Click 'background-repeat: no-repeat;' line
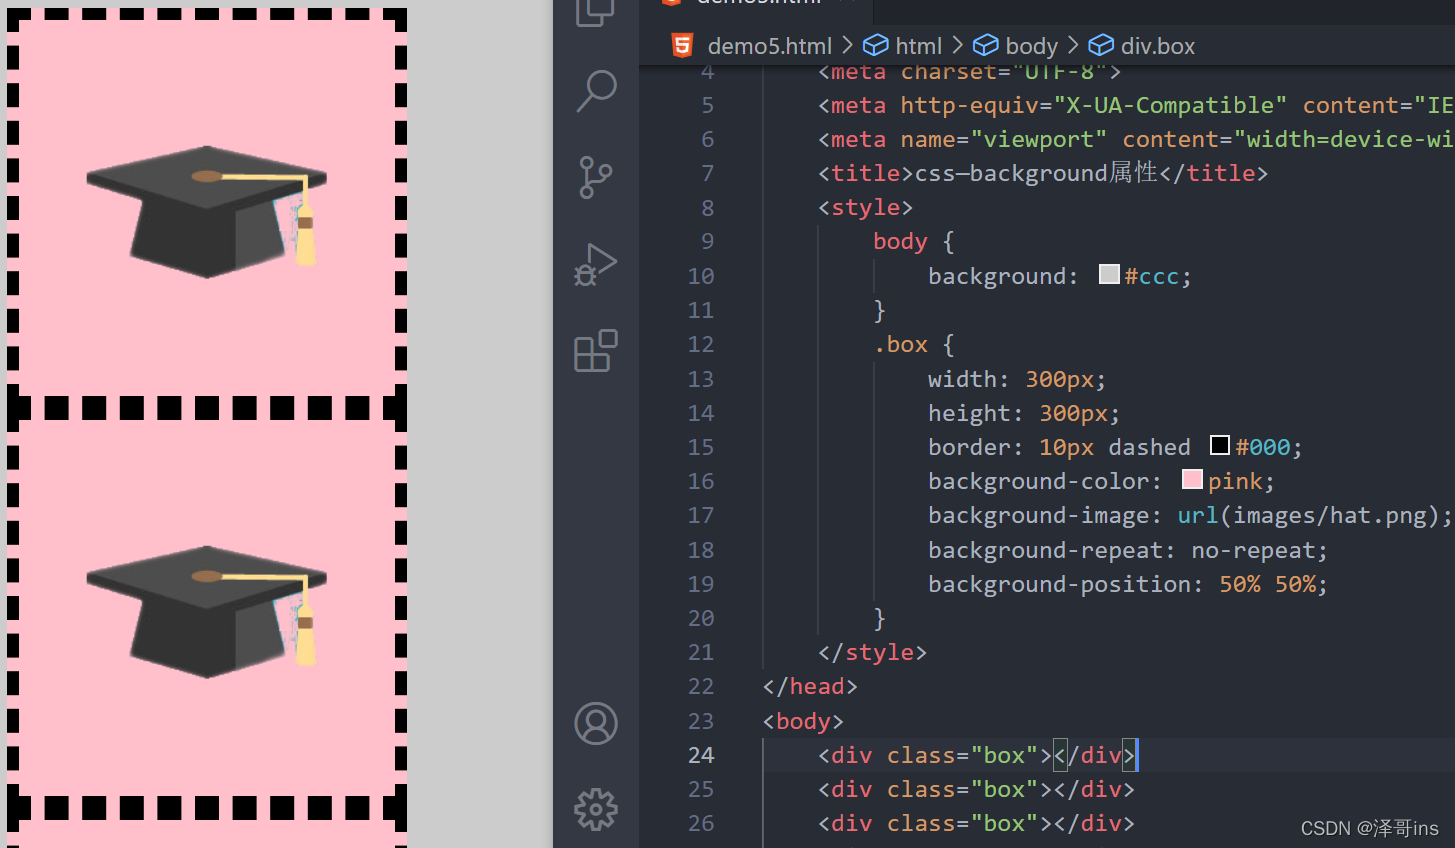This screenshot has width=1455, height=848. [x=1128, y=550]
